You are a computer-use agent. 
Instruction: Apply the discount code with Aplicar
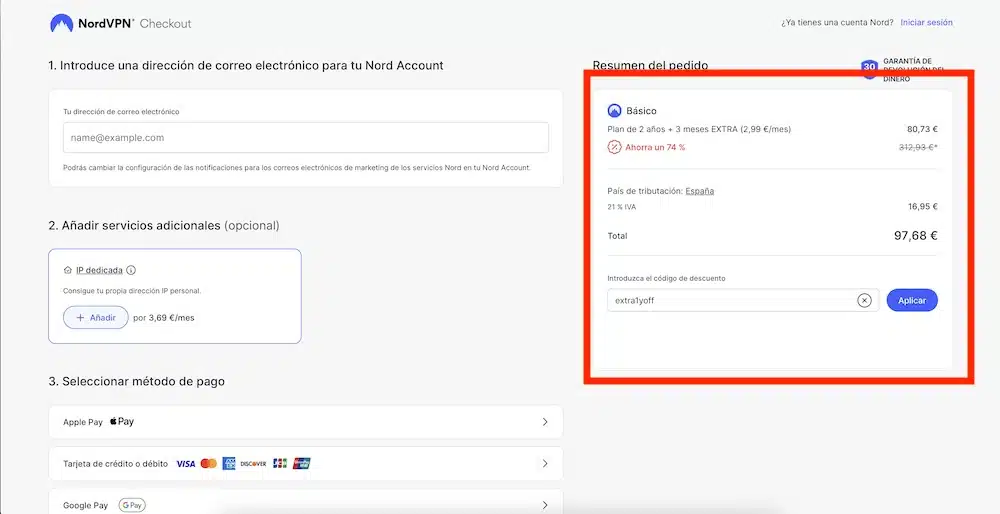point(912,300)
